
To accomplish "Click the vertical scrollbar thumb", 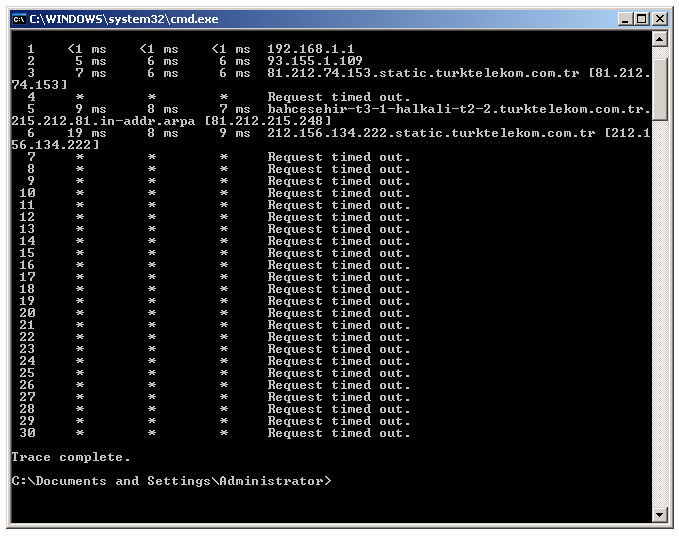I will pos(660,89).
